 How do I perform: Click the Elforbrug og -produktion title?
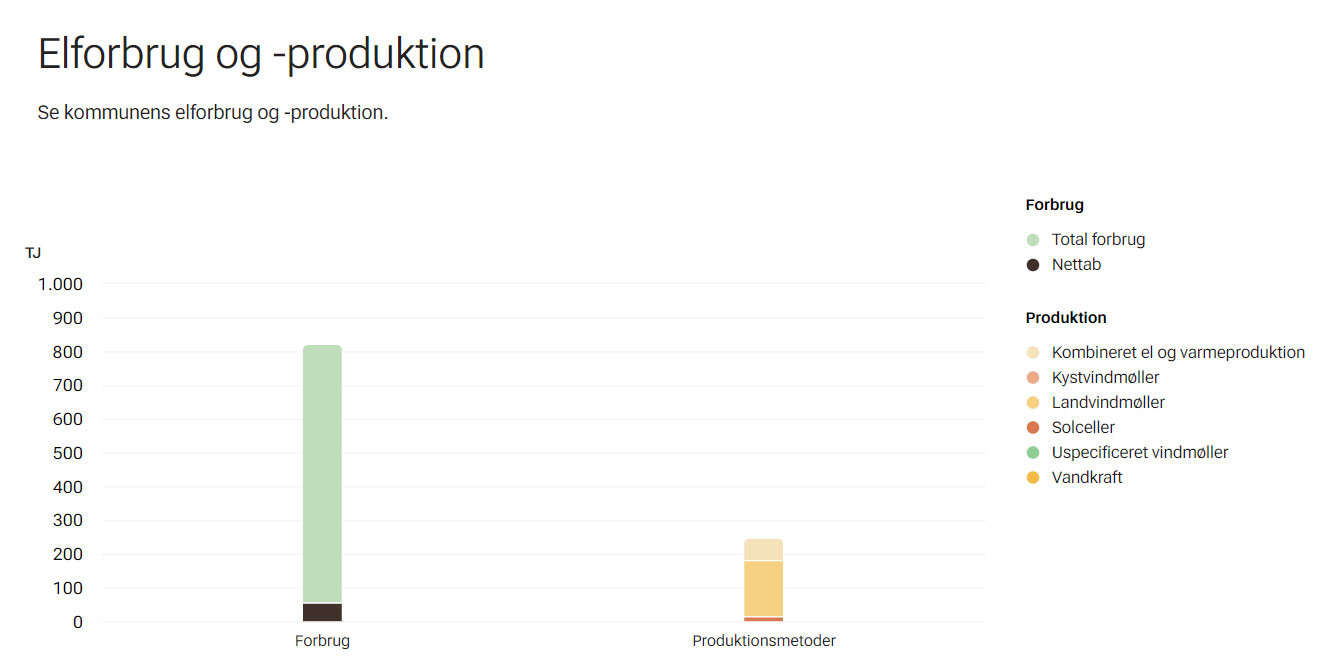click(261, 54)
